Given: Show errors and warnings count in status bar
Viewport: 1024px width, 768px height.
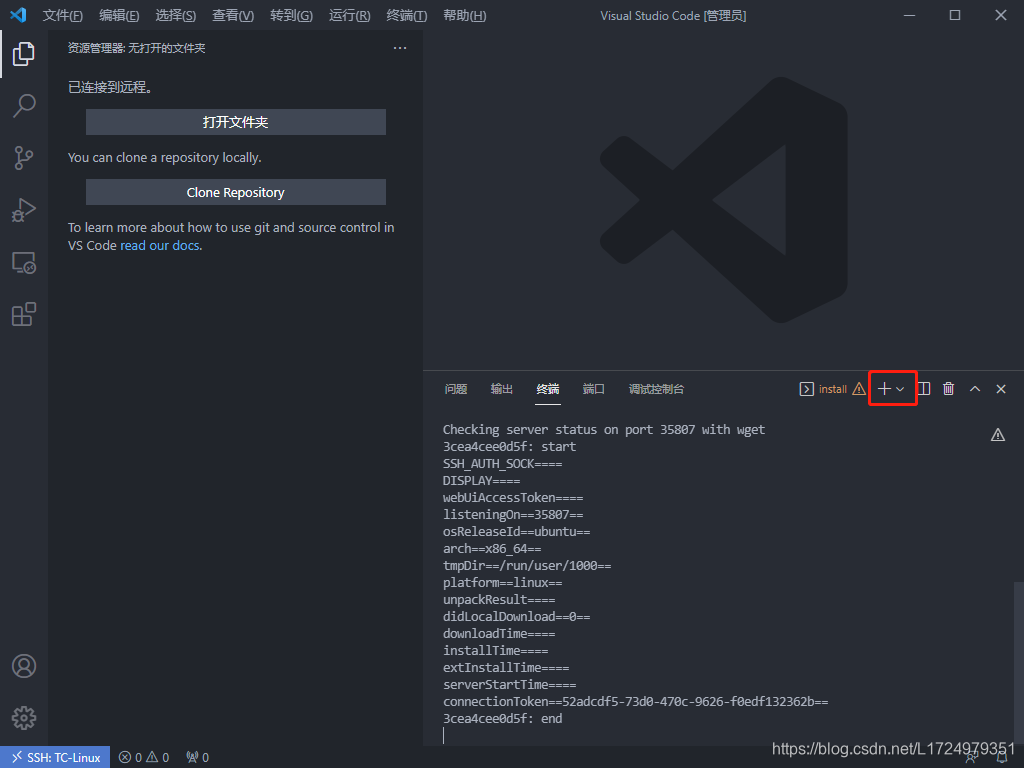Looking at the screenshot, I should pyautogui.click(x=144, y=758).
